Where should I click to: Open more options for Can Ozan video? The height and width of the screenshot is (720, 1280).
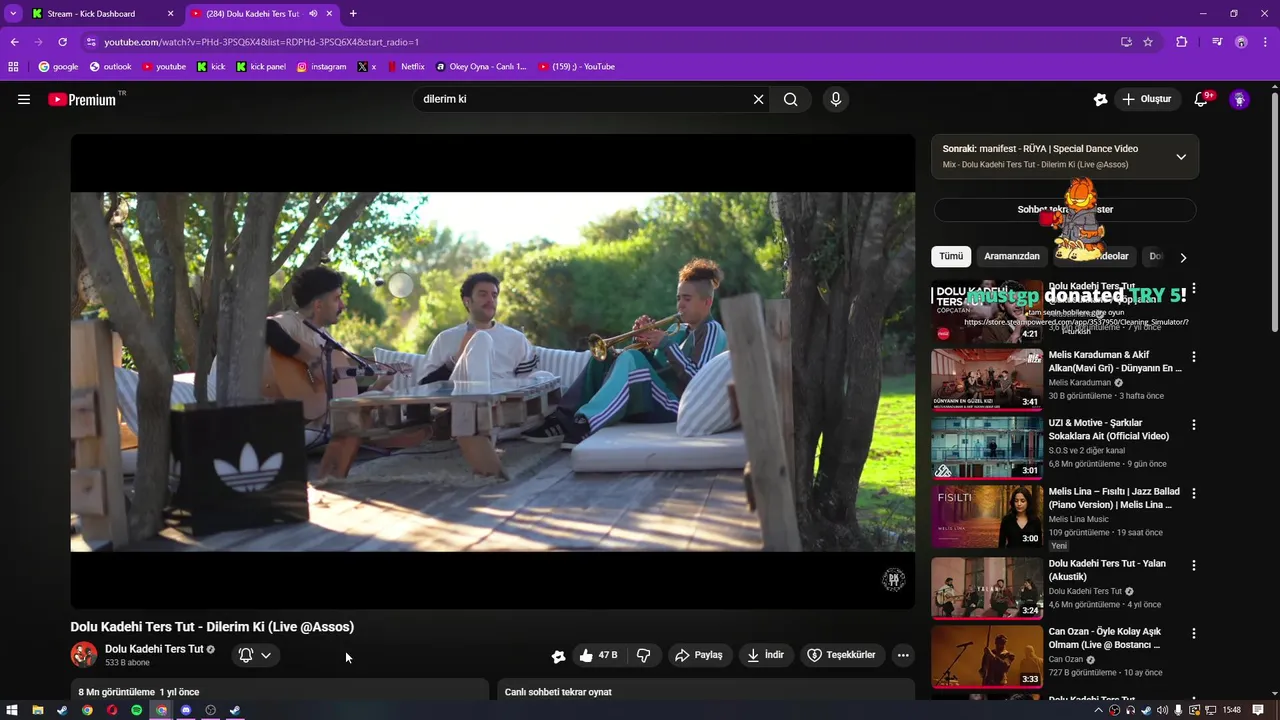(1193, 634)
